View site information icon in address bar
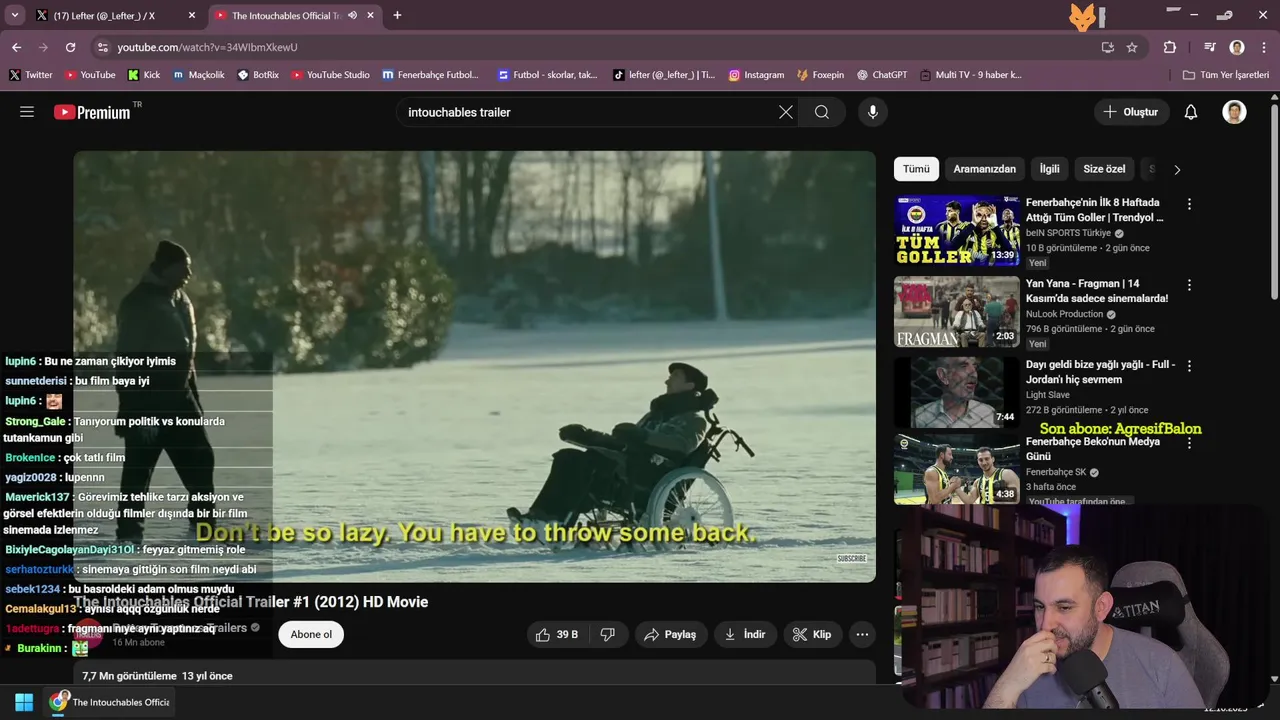1280x720 pixels. pos(102,47)
